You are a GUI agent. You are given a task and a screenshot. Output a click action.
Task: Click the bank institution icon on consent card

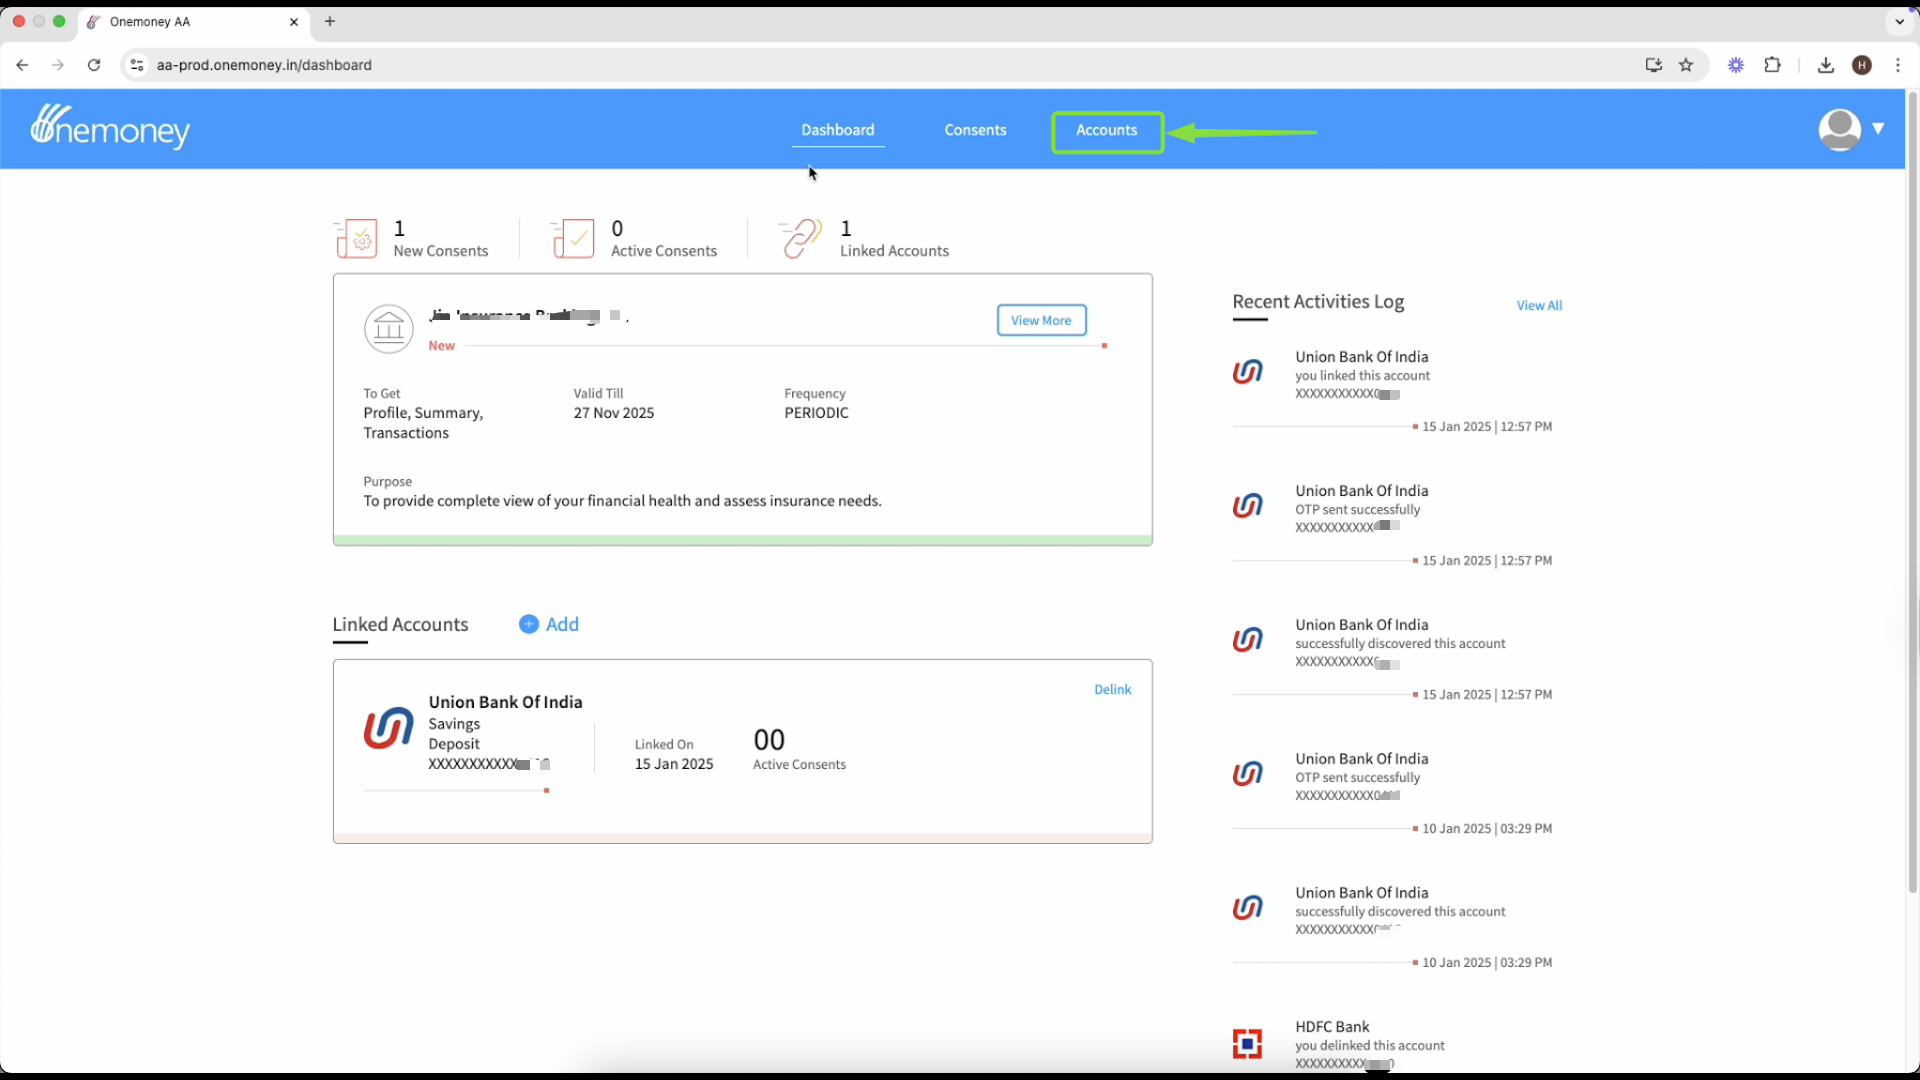tap(389, 328)
